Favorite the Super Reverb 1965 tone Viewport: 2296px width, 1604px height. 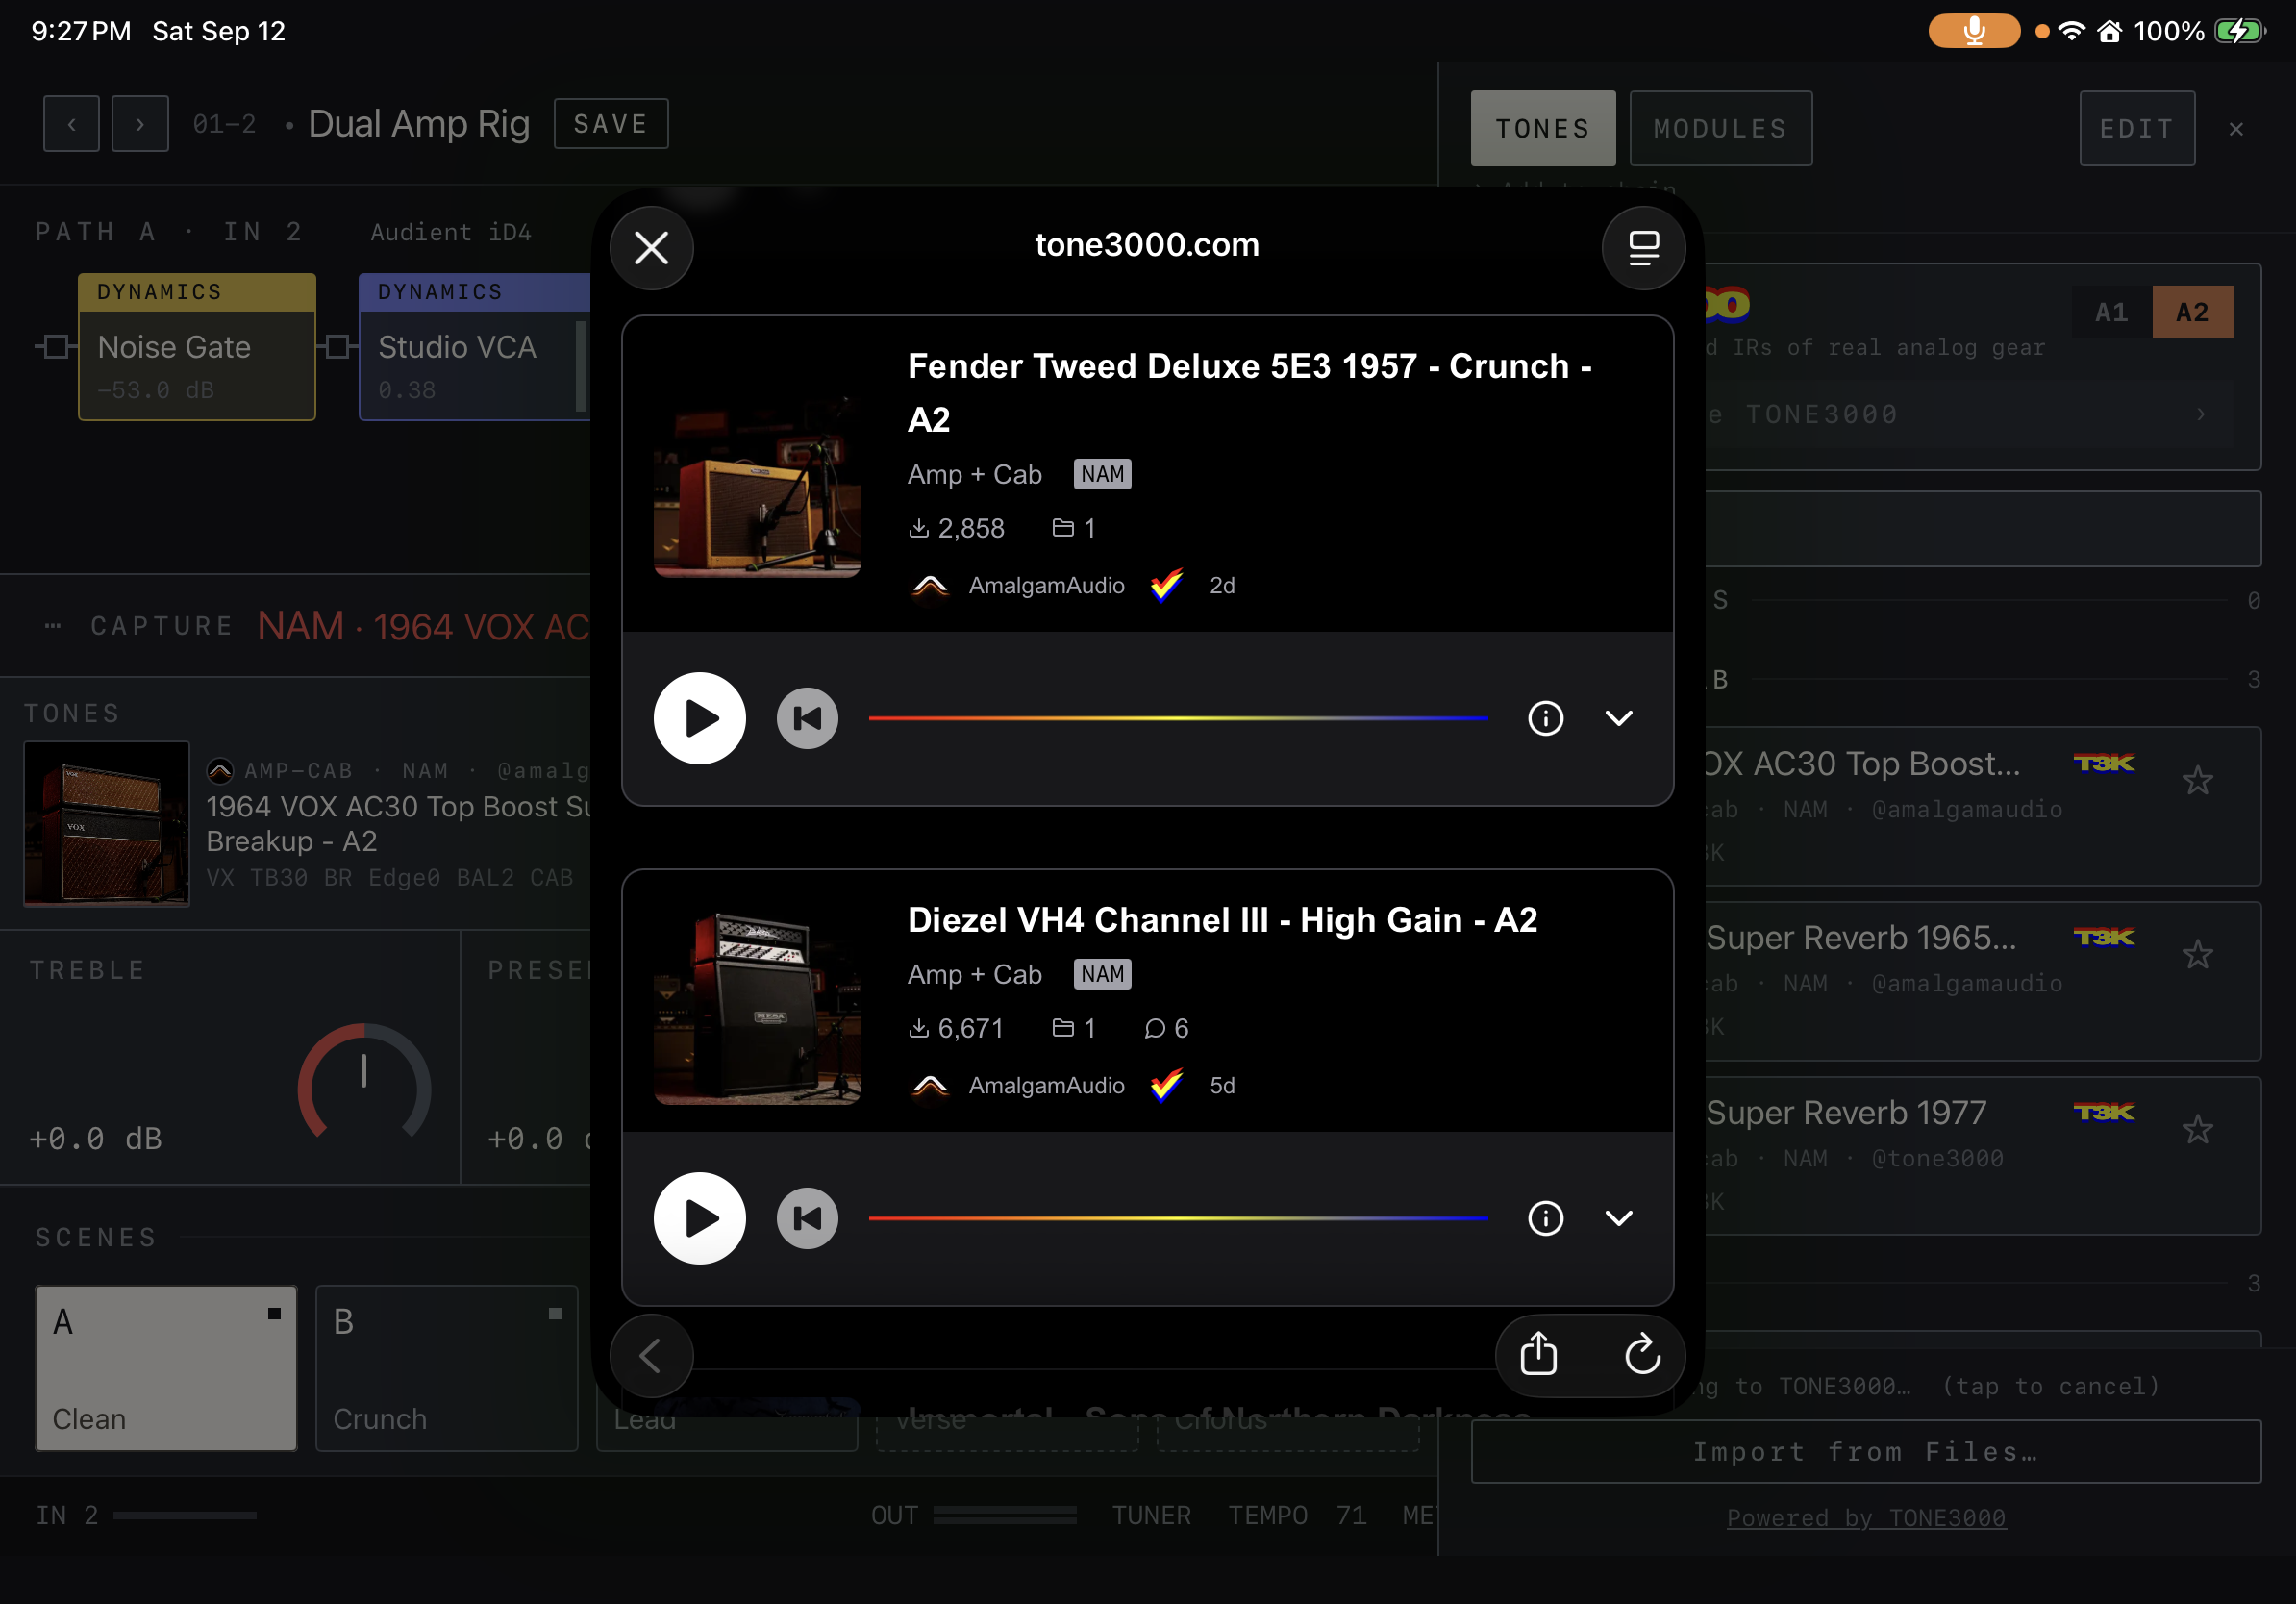[x=2197, y=955]
